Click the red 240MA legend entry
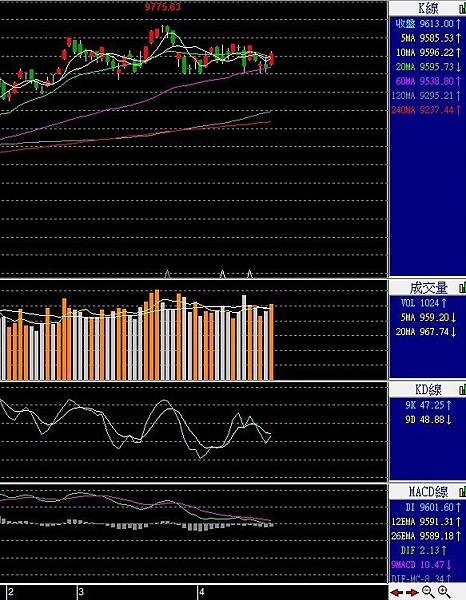 tap(427, 110)
